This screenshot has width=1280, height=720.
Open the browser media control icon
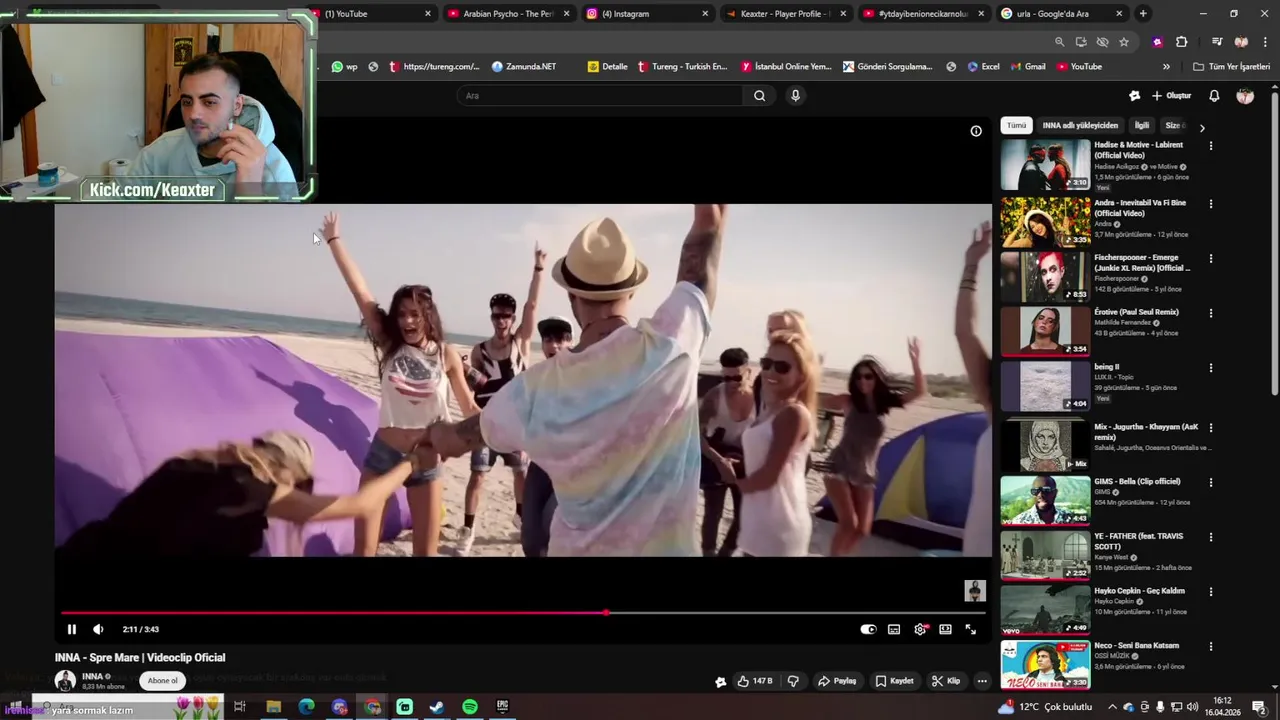1217,42
